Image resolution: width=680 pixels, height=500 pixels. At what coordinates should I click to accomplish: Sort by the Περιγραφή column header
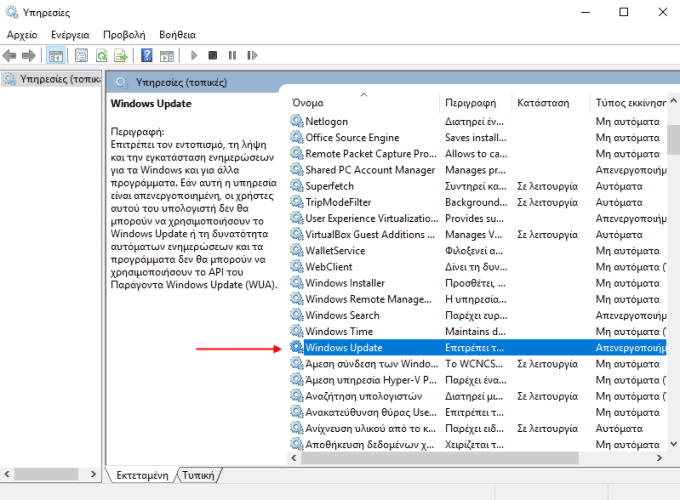click(471, 103)
